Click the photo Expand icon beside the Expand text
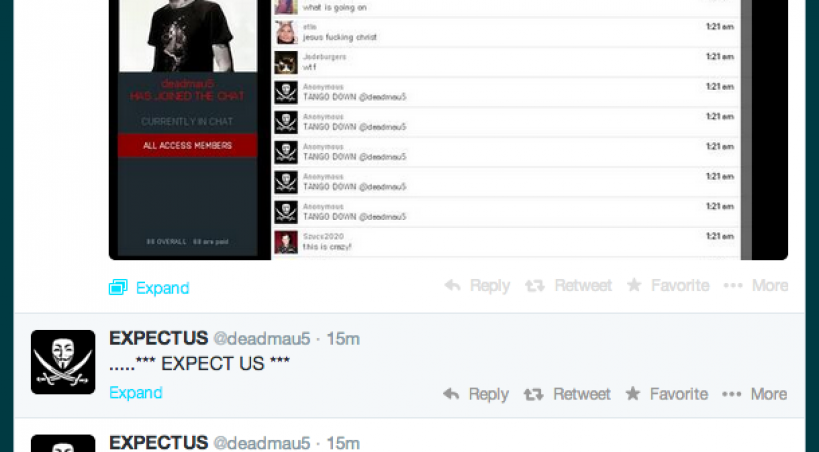The width and height of the screenshot is (819, 452). point(118,287)
